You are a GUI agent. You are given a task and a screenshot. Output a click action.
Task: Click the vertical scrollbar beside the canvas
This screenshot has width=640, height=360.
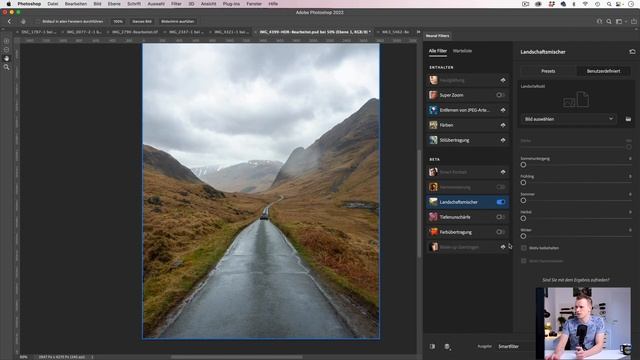point(419,204)
